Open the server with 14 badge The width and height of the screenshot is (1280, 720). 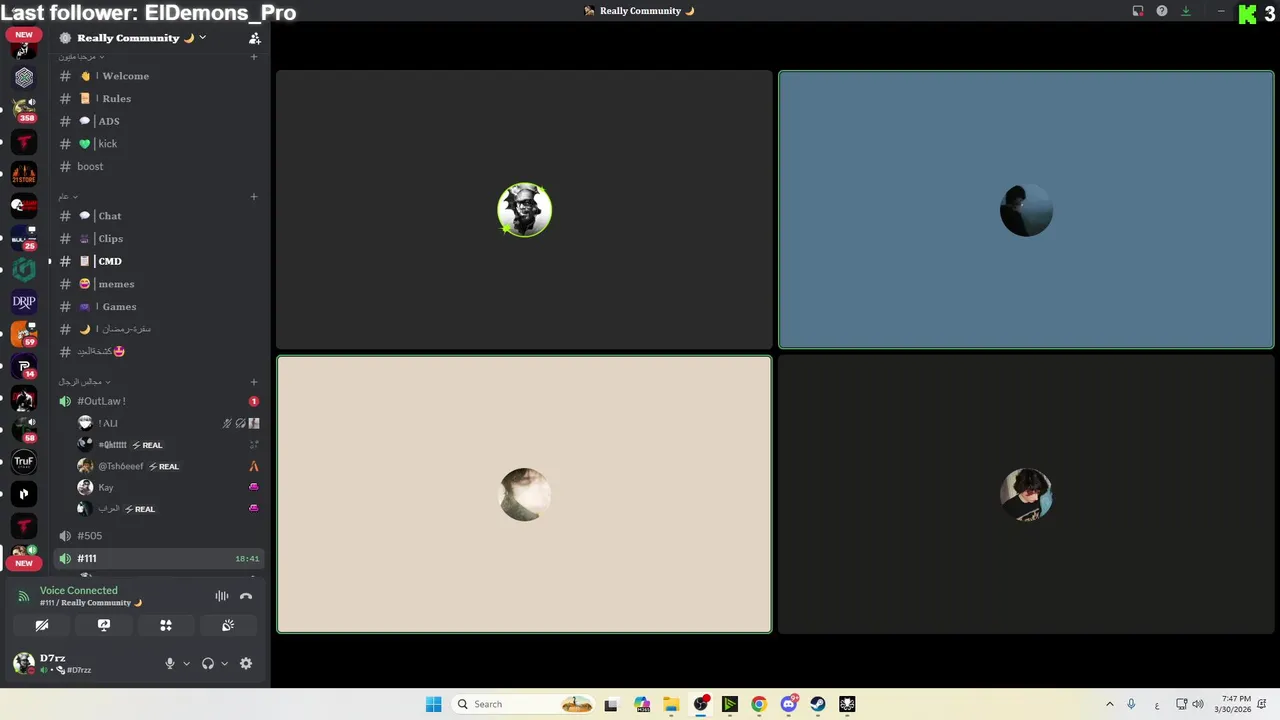click(24, 365)
